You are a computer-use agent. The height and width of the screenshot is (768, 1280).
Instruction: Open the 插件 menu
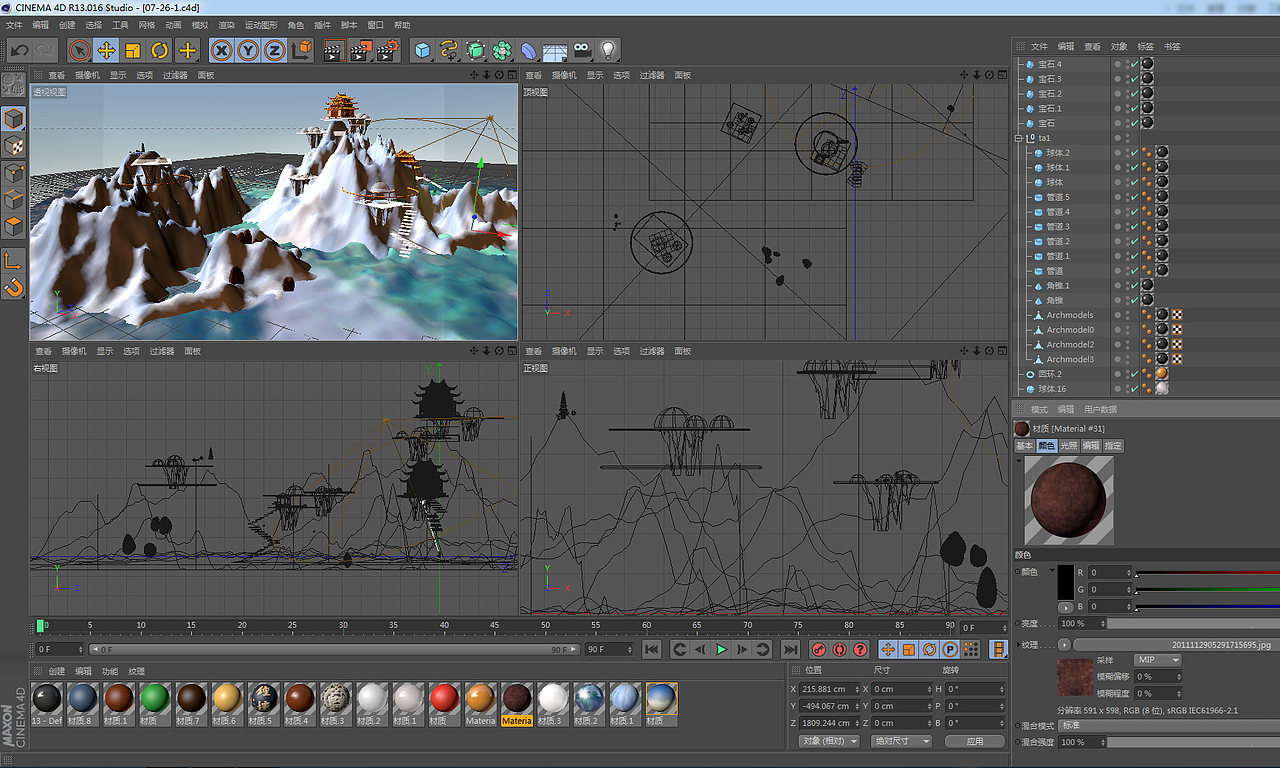[x=322, y=25]
